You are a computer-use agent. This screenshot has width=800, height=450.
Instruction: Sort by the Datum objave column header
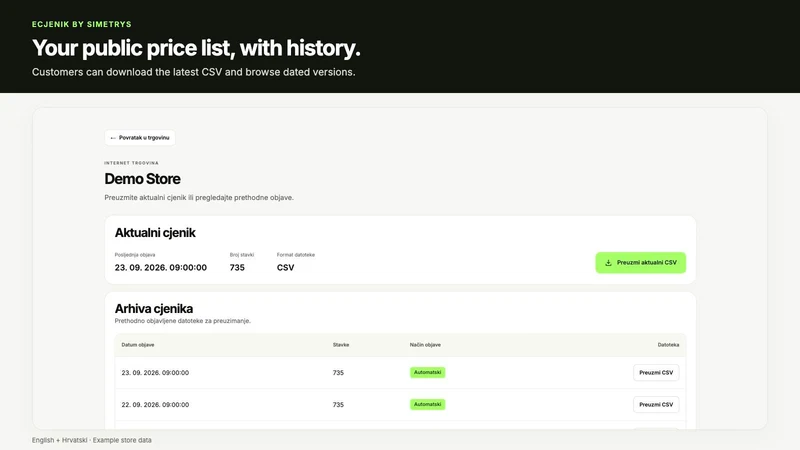tap(138, 345)
